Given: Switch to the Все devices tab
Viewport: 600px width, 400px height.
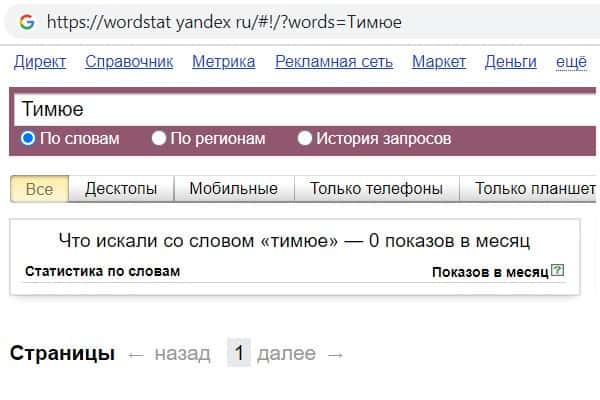Looking at the screenshot, I should point(39,189).
